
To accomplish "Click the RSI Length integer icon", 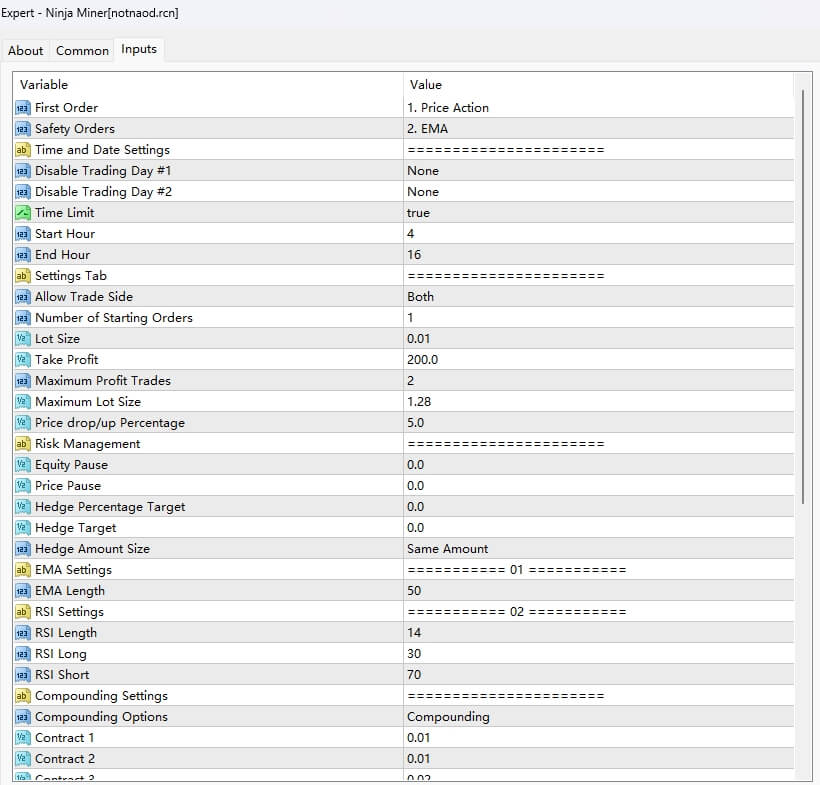I will point(22,633).
